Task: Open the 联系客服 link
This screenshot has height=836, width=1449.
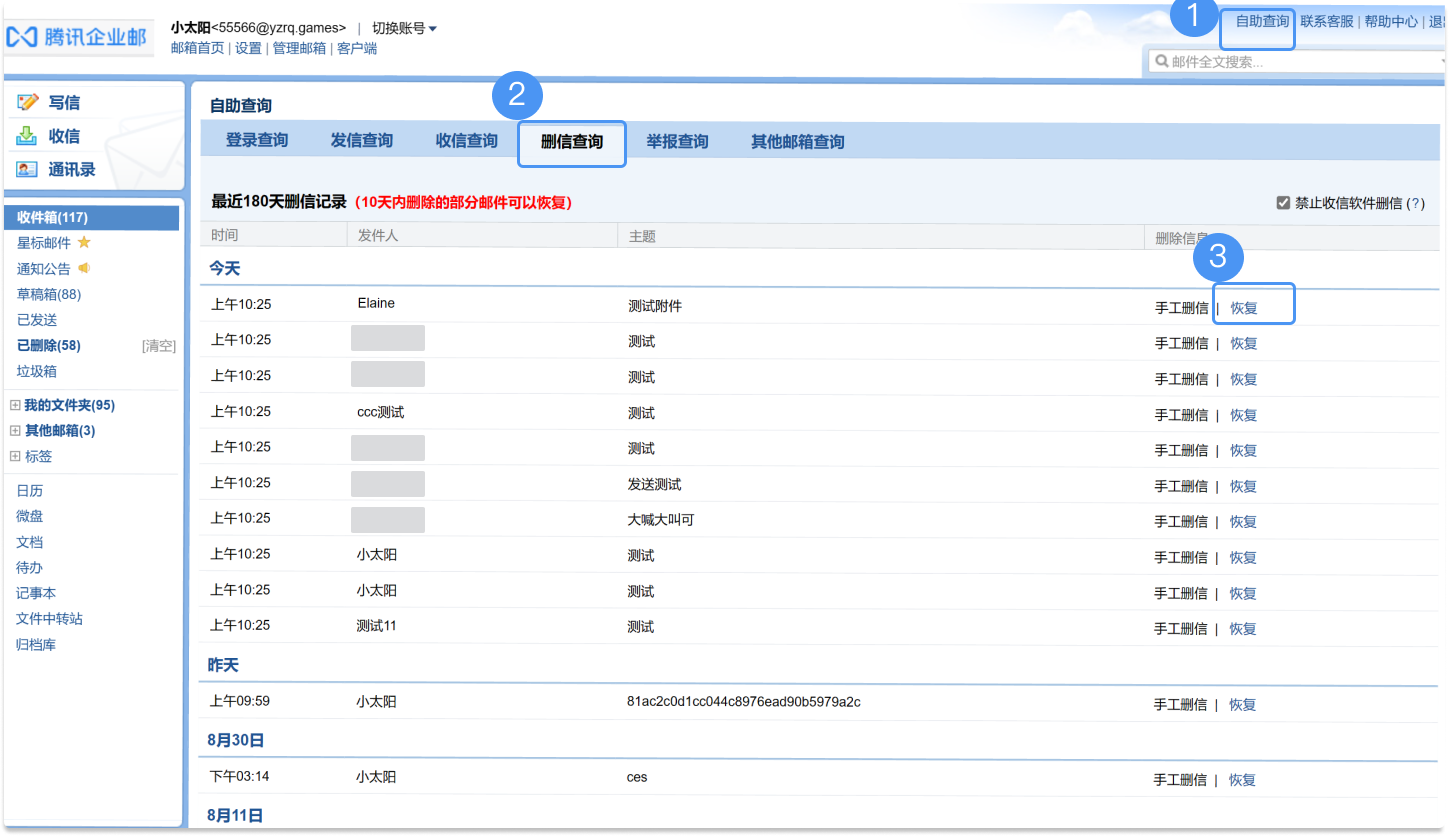Action: (x=1327, y=21)
